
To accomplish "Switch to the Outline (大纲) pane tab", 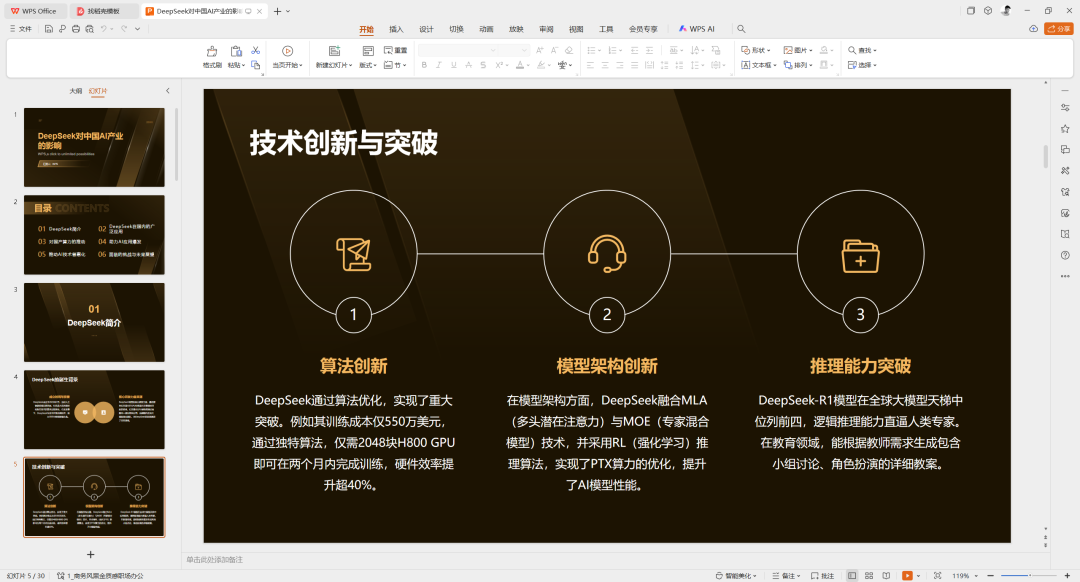I will coord(76,91).
